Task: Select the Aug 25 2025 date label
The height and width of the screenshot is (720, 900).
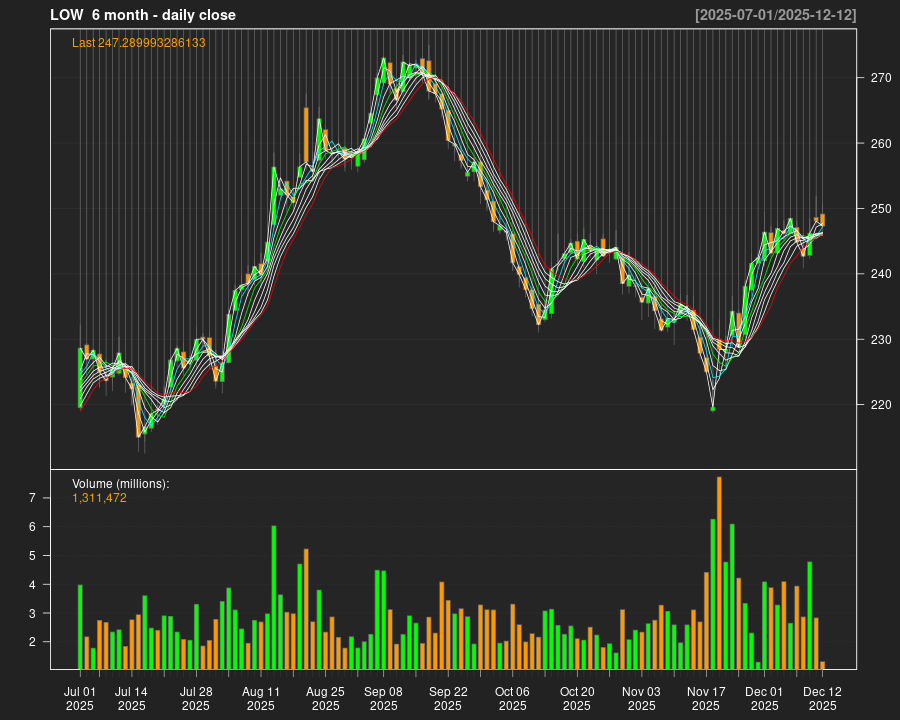Action: pos(325,698)
